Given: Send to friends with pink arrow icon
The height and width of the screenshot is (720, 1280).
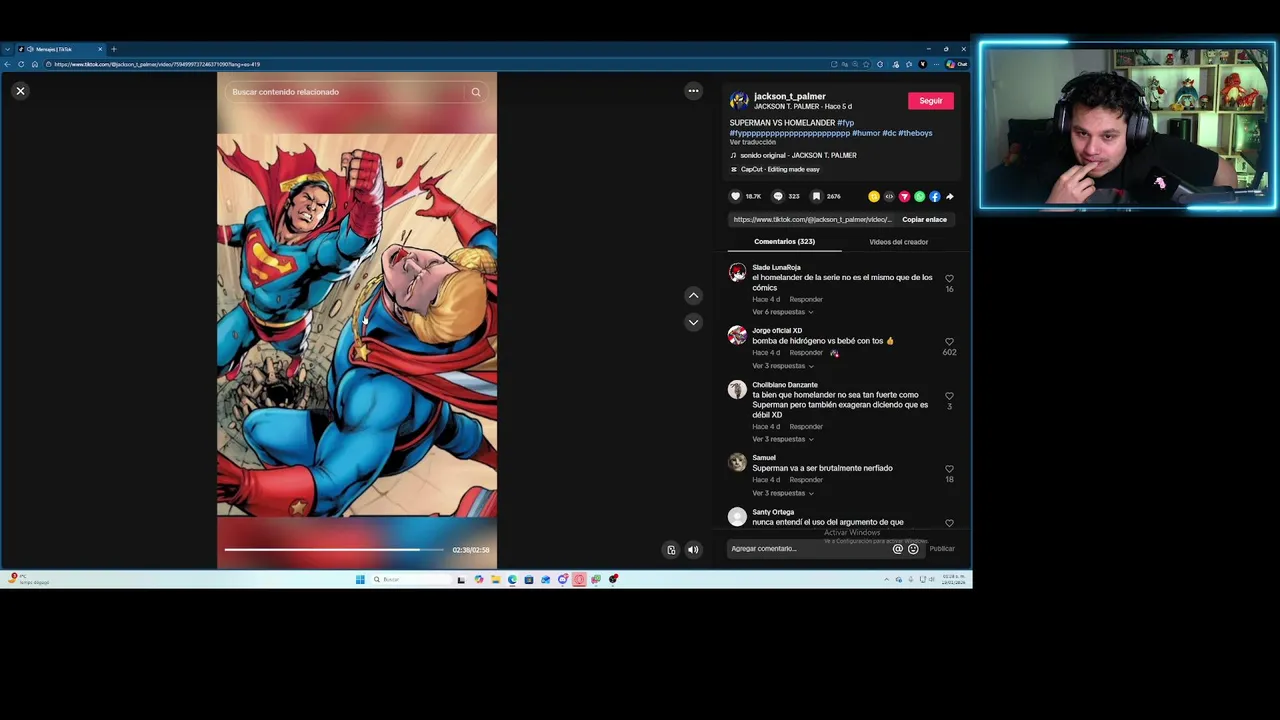Looking at the screenshot, I should pos(904,196).
